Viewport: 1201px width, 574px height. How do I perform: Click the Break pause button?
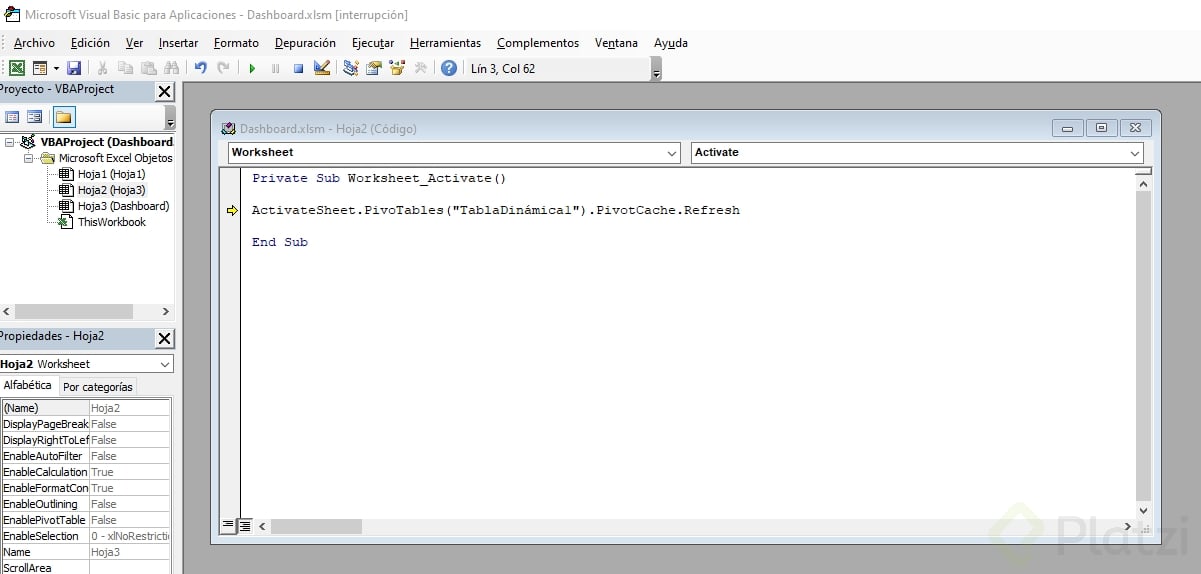pos(275,68)
